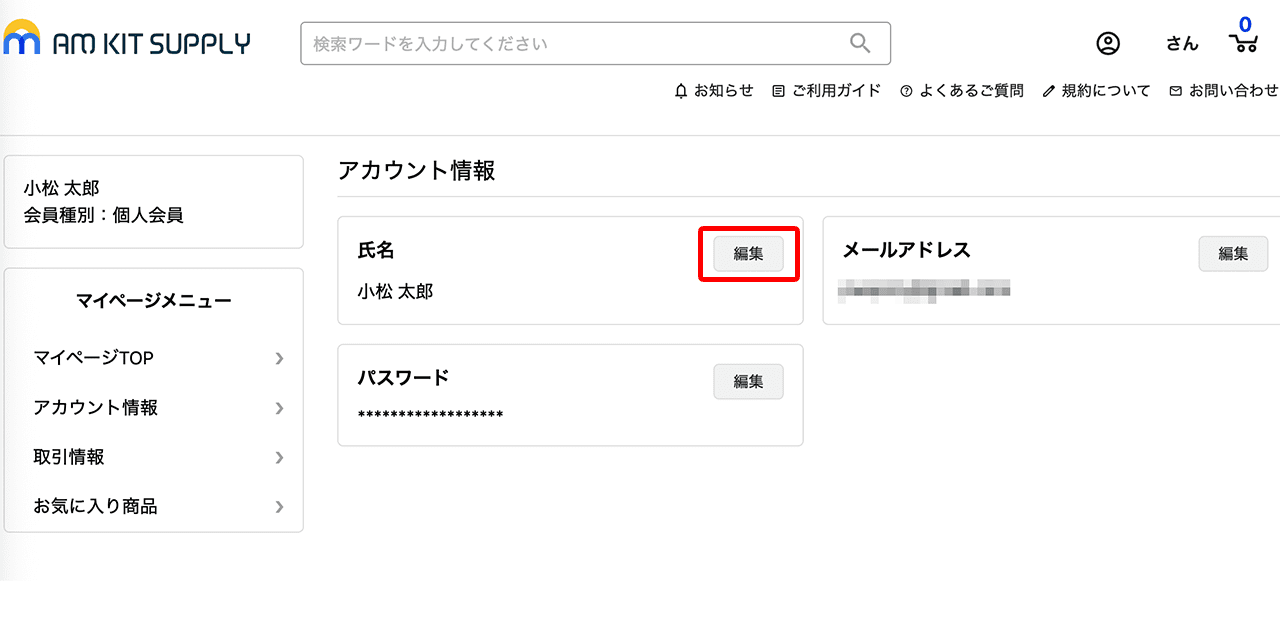The width and height of the screenshot is (1280, 622).
Task: Click the bell icon next to お知らせ
Action: [x=682, y=90]
